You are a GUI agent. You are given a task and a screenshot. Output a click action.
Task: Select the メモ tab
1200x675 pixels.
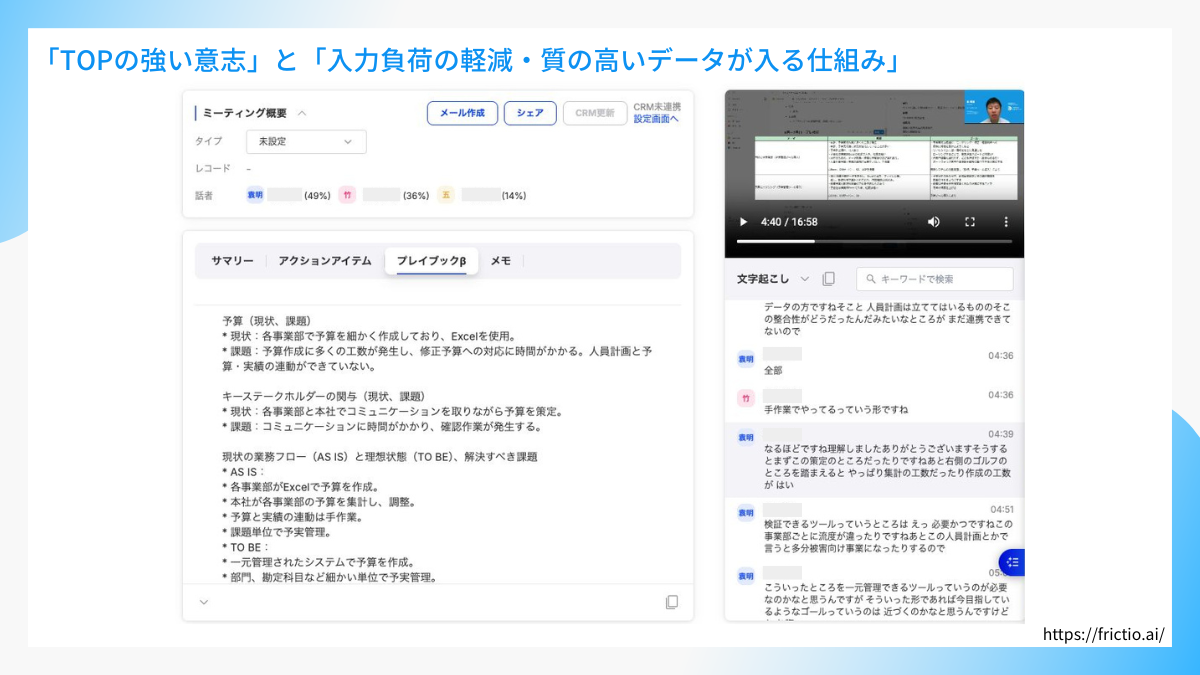(501, 261)
